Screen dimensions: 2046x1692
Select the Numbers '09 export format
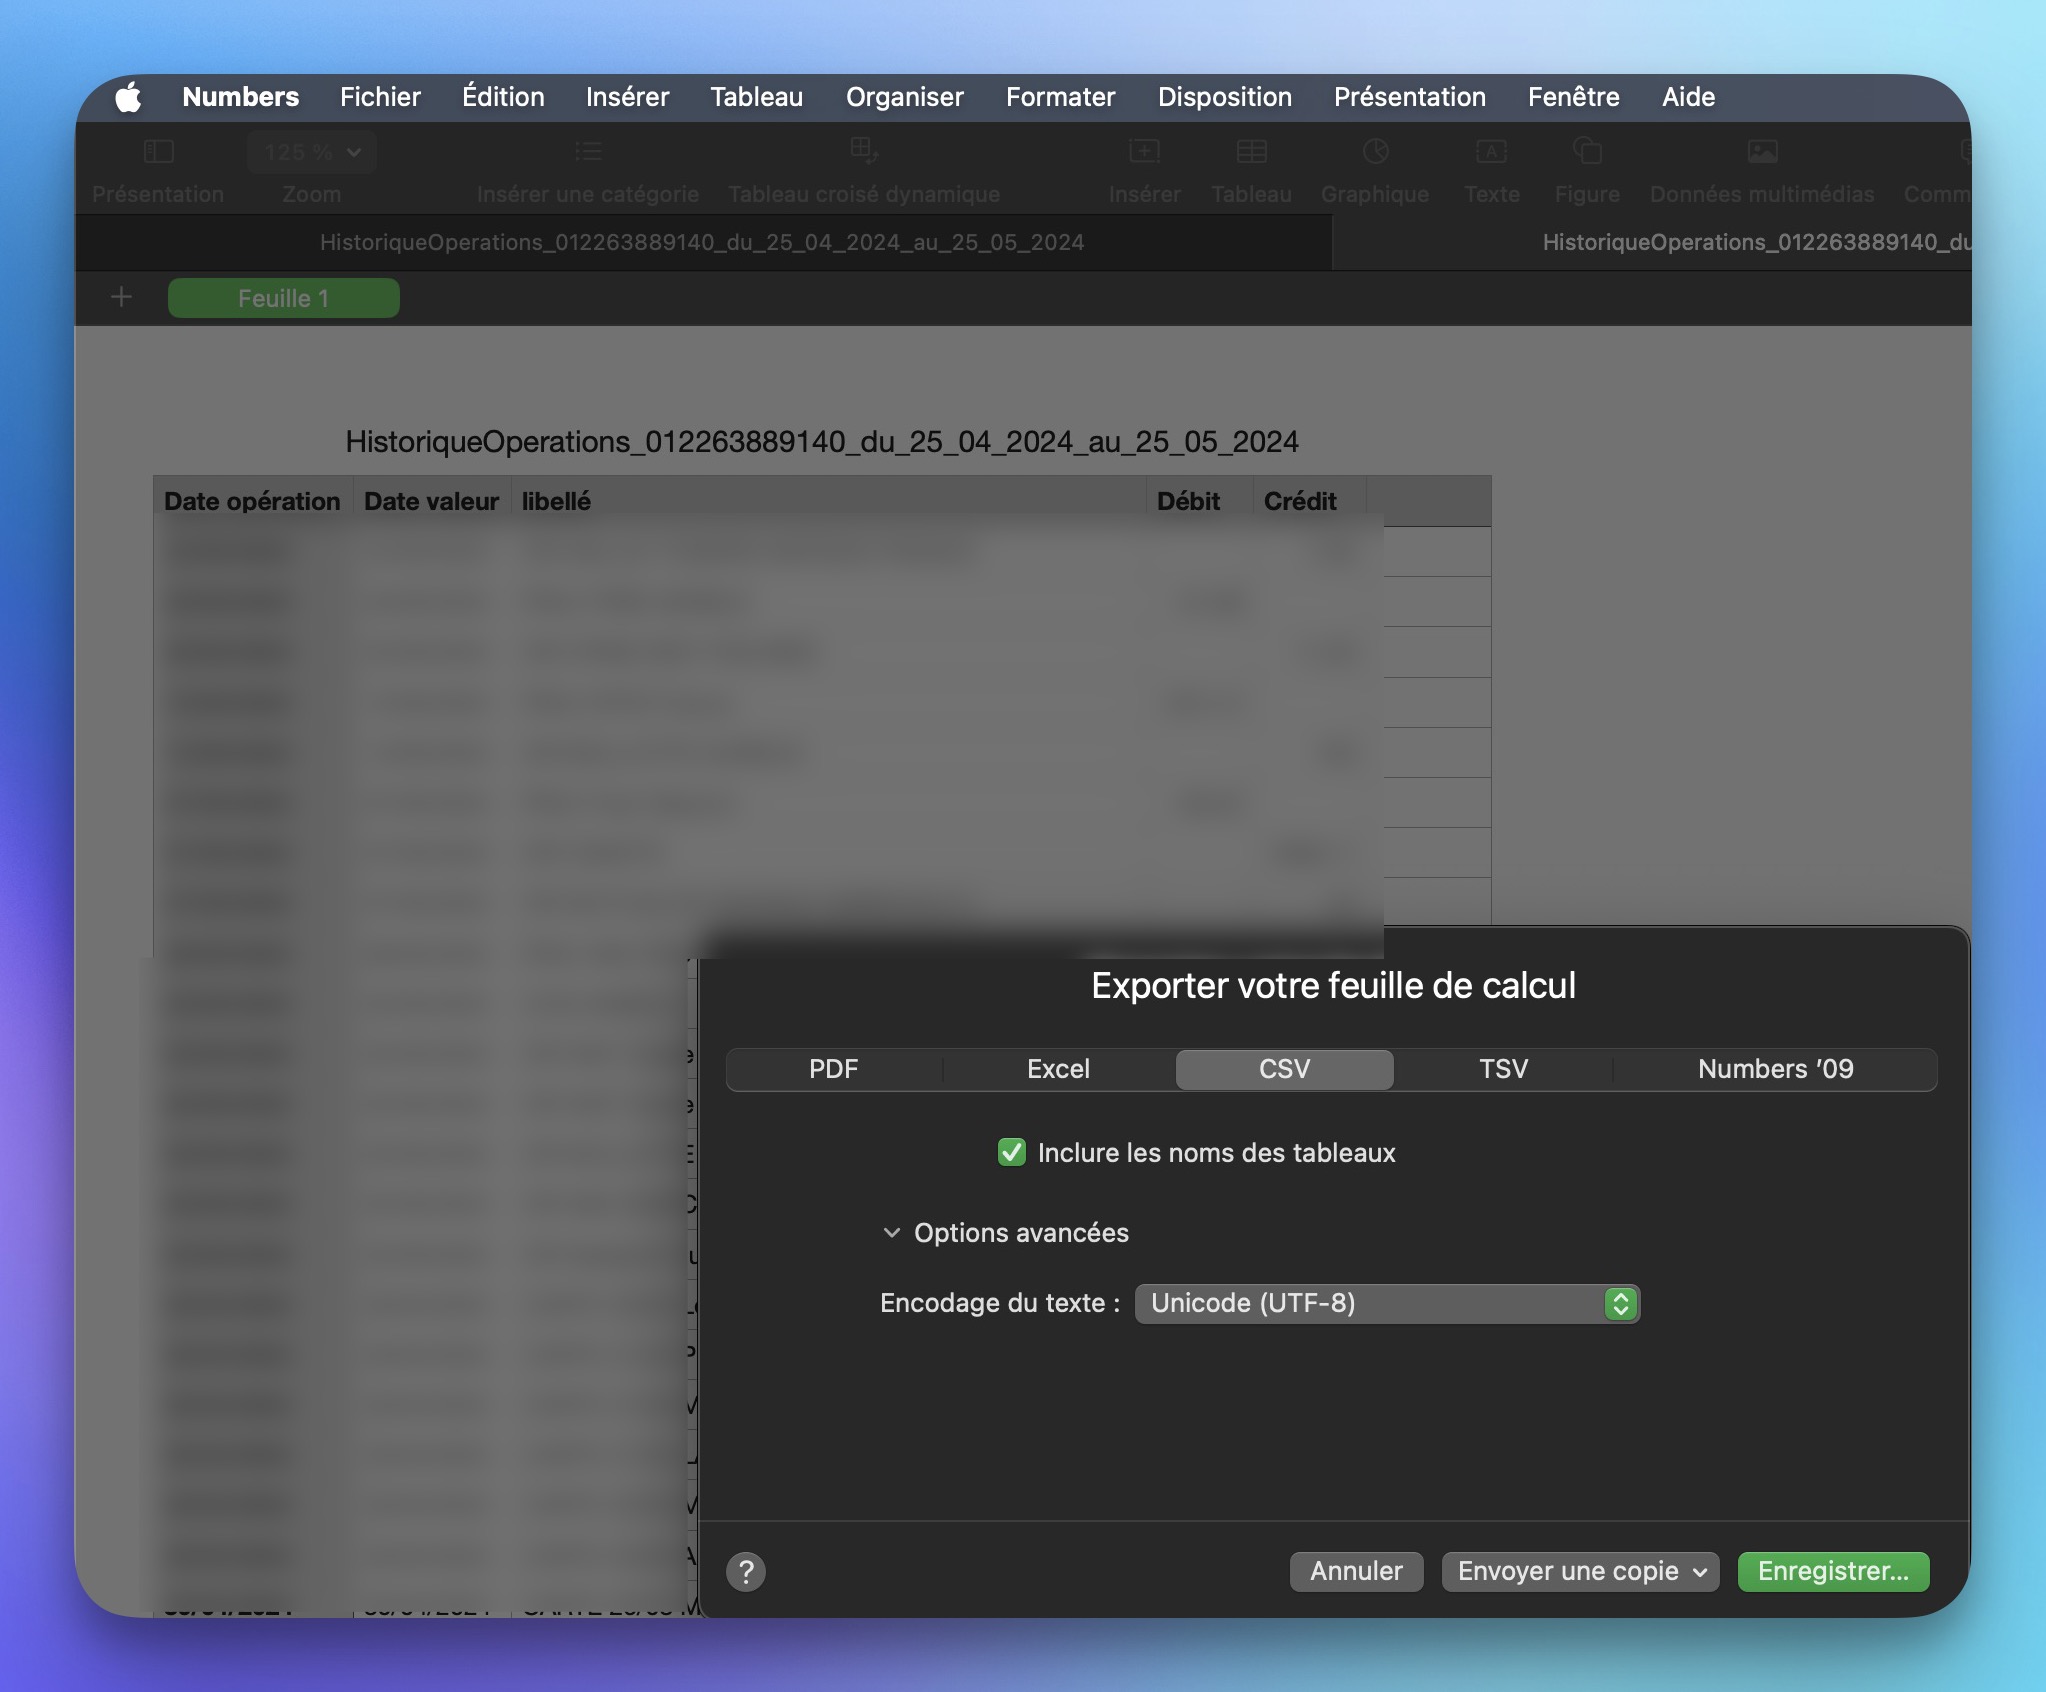click(1775, 1069)
